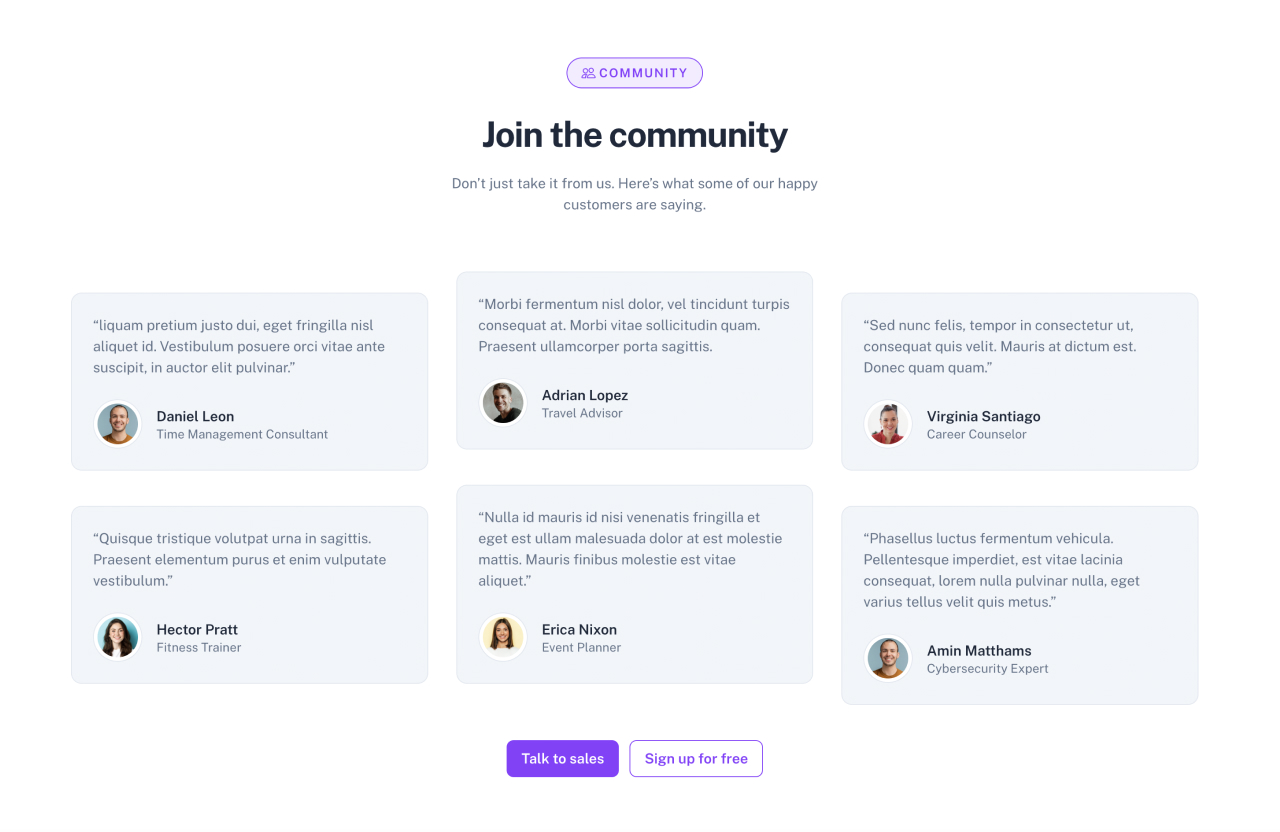Click the Join the community heading
This screenshot has height=832, width=1280.
point(635,135)
